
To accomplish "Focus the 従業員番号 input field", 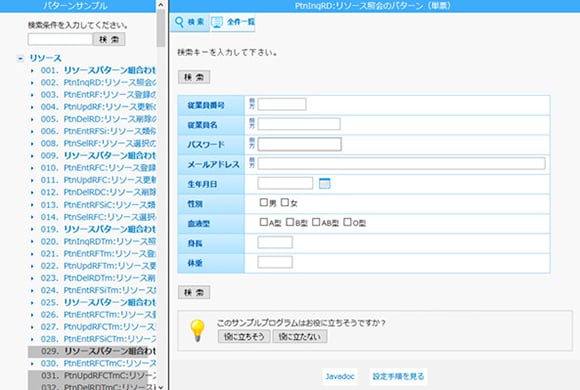I will (x=282, y=104).
